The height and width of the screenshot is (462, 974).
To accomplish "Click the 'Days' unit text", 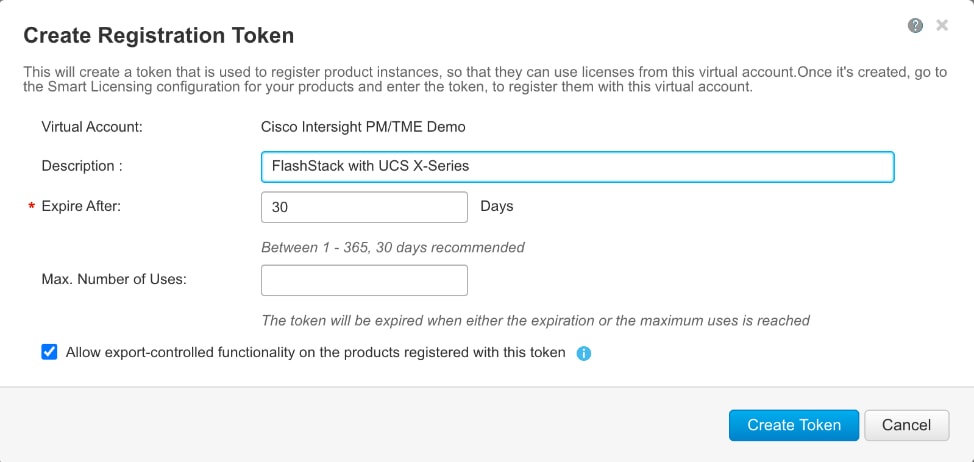I will (497, 206).
